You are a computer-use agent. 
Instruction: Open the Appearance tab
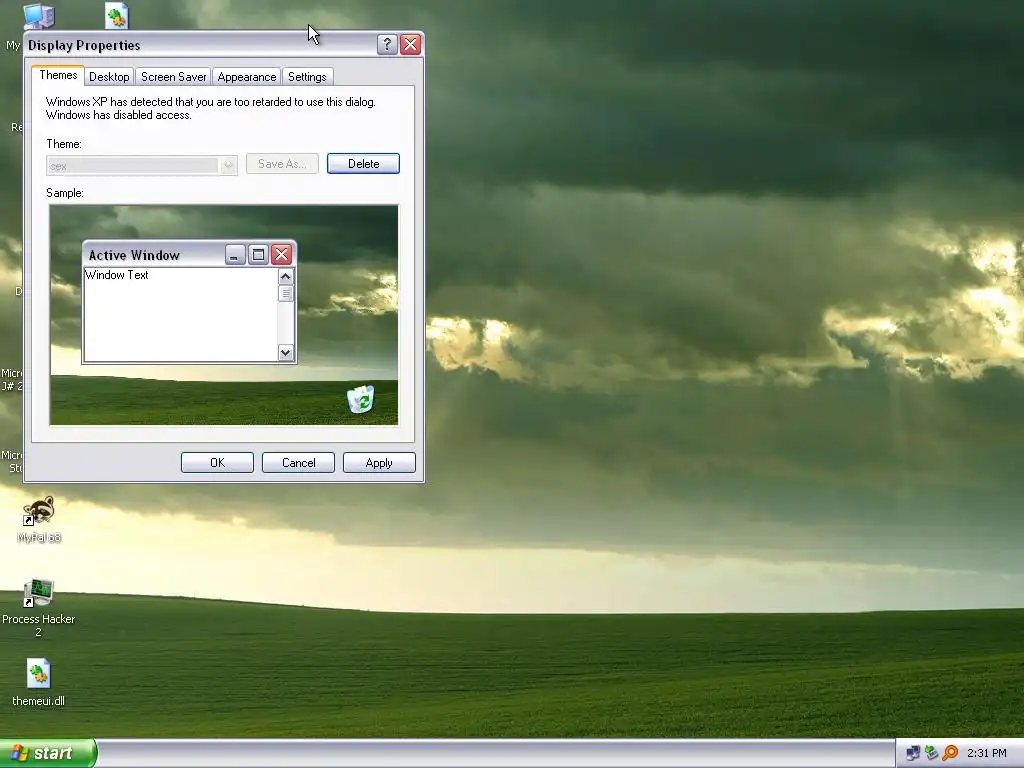[x=246, y=77]
